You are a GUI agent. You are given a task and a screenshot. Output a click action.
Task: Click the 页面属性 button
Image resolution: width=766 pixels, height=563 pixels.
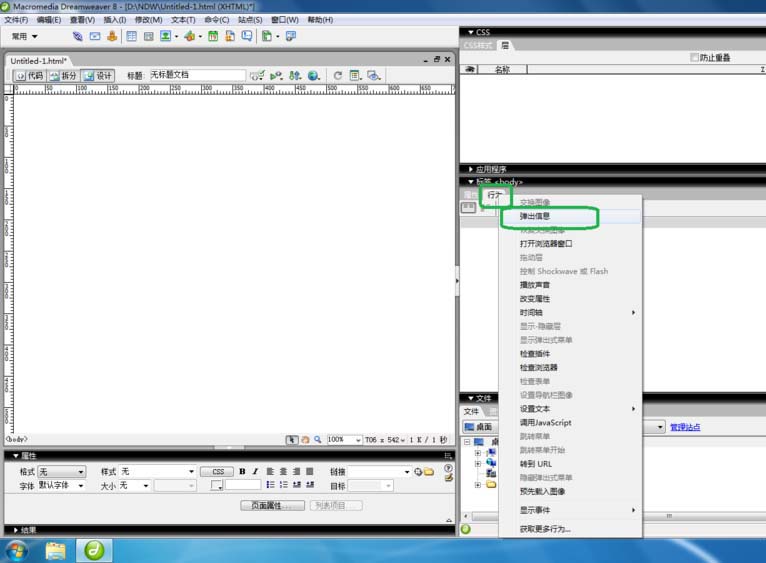[272, 505]
